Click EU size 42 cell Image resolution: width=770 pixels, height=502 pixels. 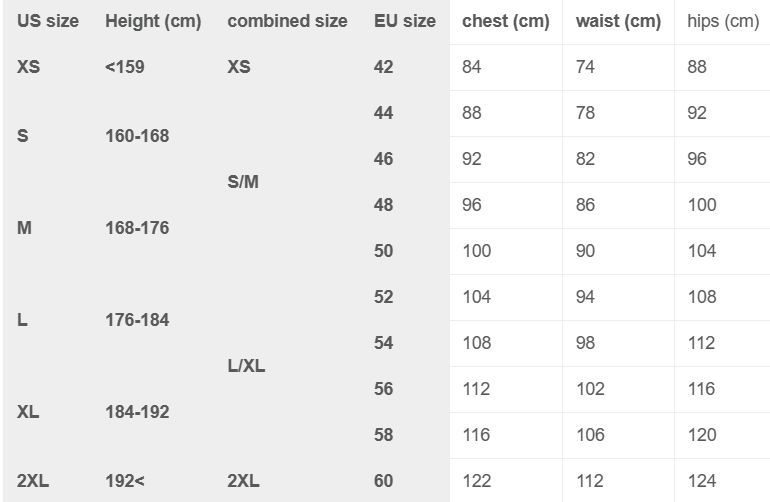384,67
